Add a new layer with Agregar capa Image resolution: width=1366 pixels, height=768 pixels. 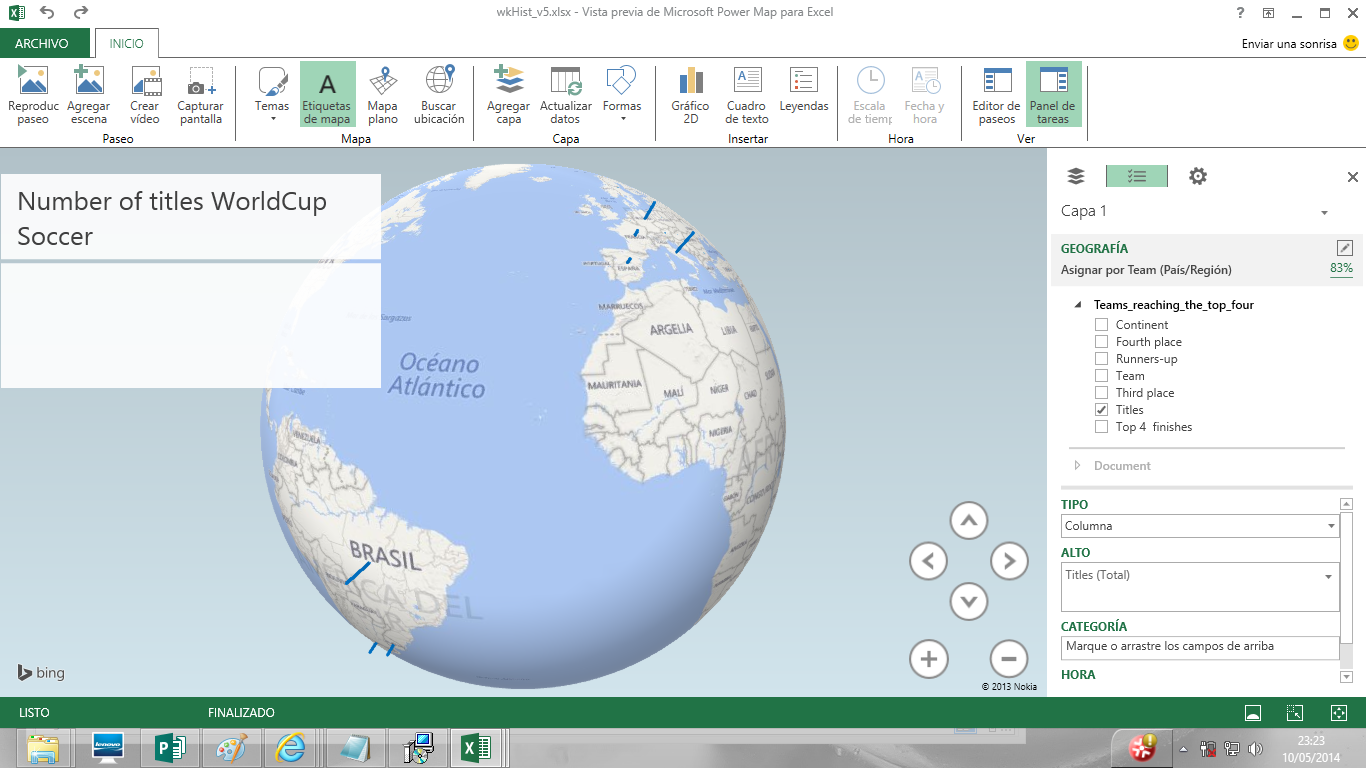click(x=508, y=93)
